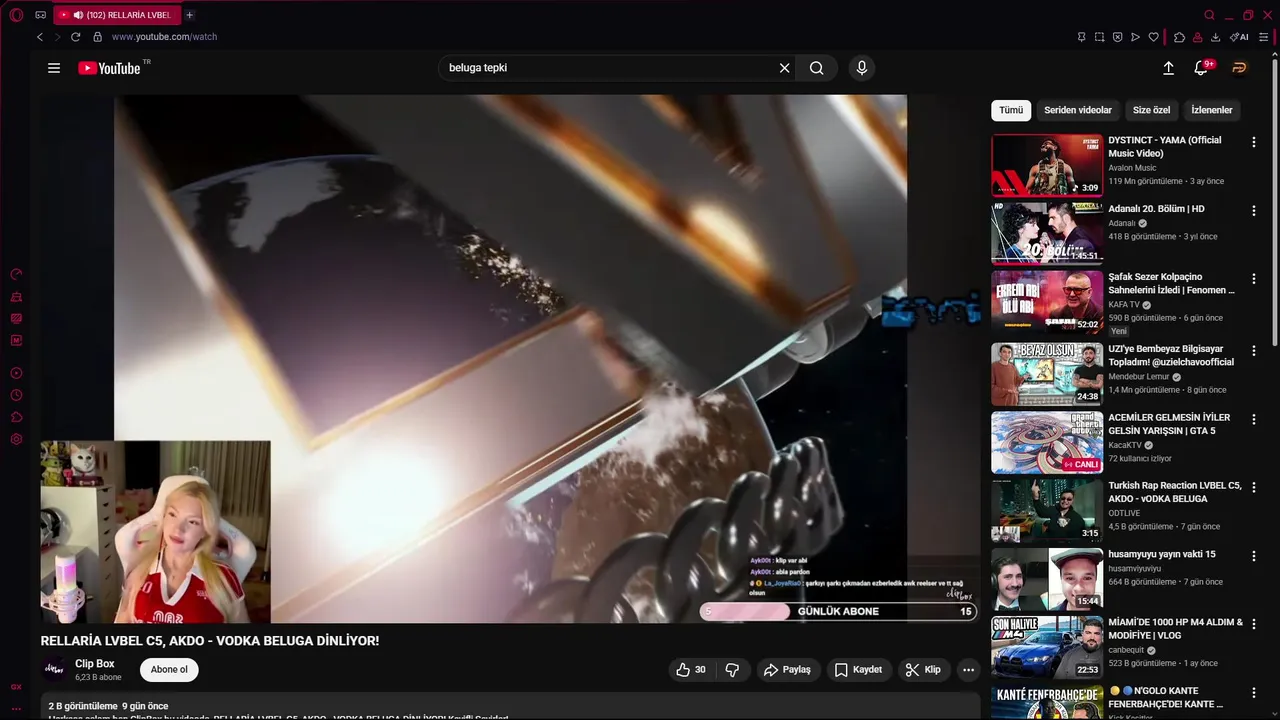Open GX Control sidebar speedometer icon
The width and height of the screenshot is (1280, 720).
pyautogui.click(x=16, y=274)
